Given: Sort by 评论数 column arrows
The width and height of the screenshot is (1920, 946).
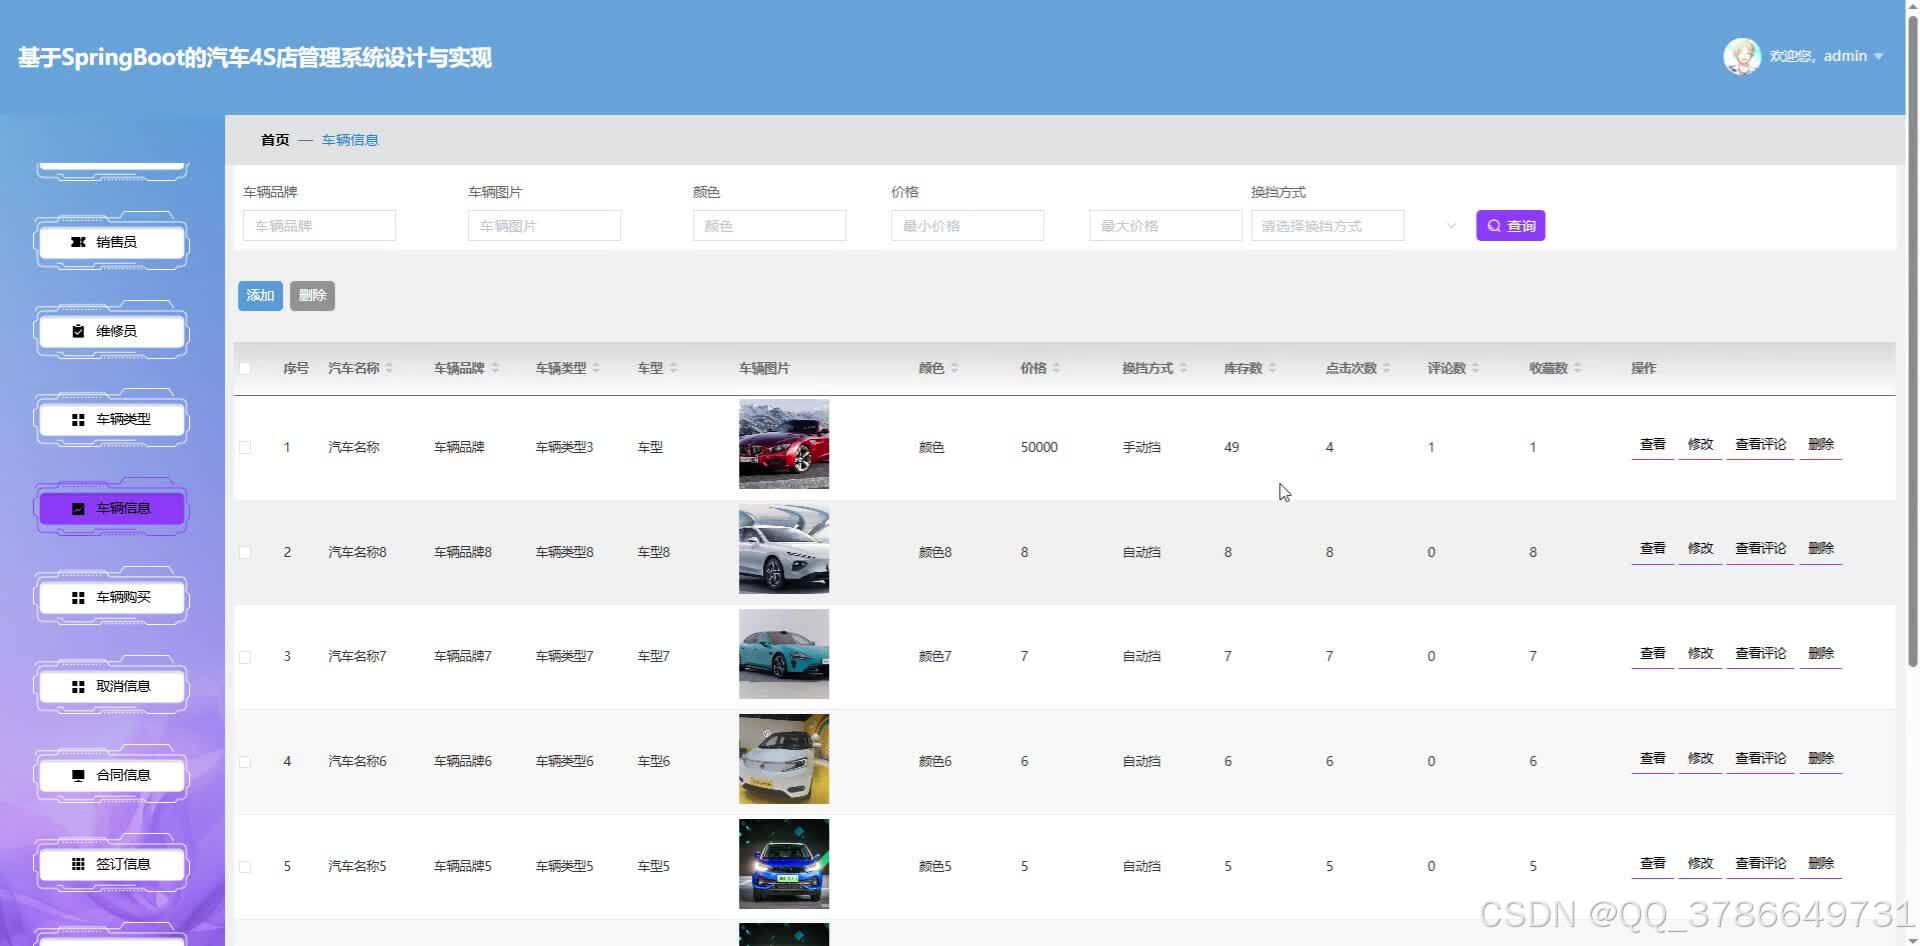Looking at the screenshot, I should click(x=1475, y=368).
